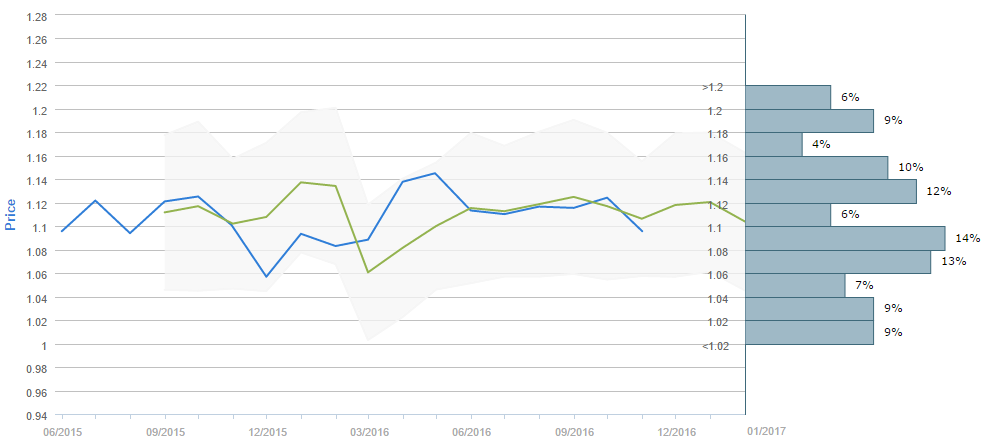
Task: Select the 0.94 y-axis value label
Action: coord(37,416)
